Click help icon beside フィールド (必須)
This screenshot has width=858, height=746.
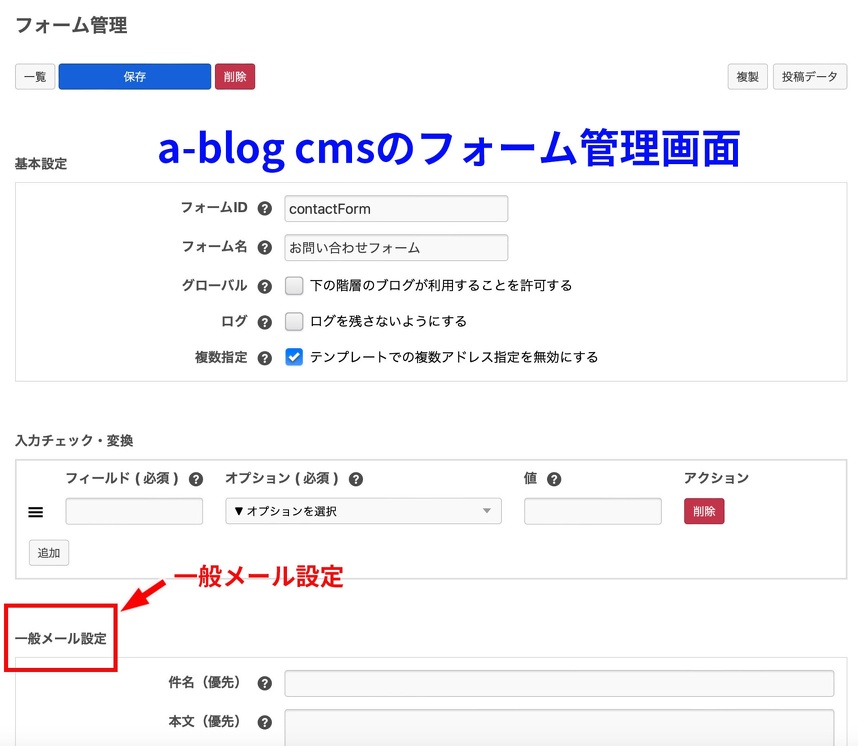(196, 479)
